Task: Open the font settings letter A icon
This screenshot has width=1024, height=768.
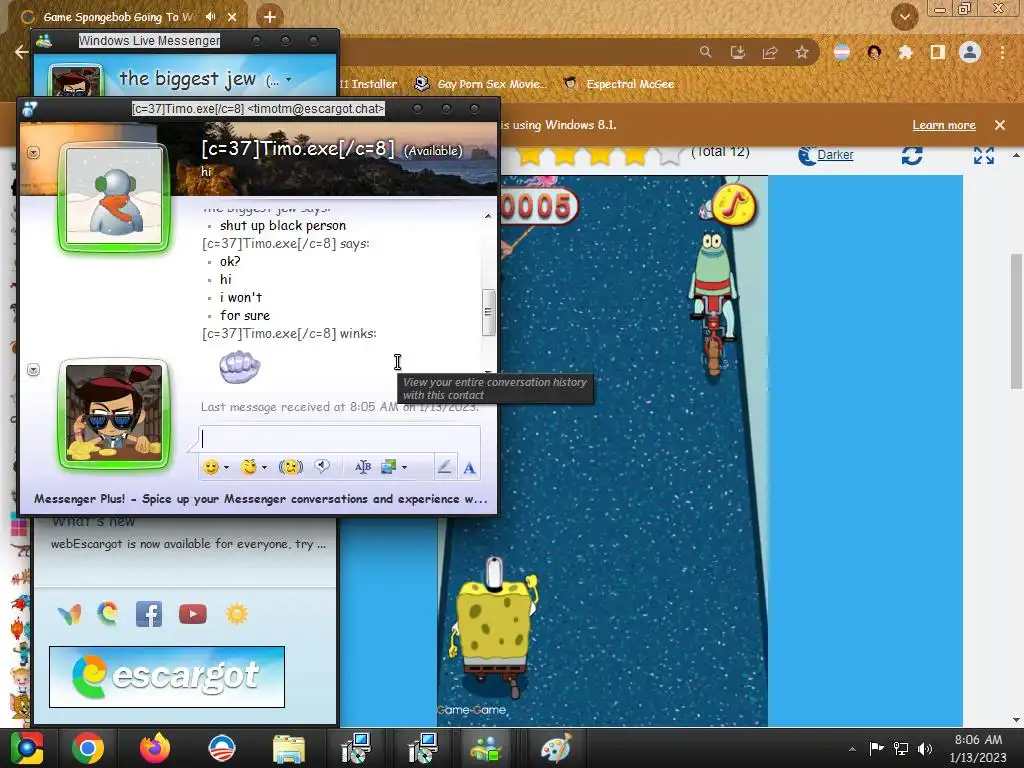Action: tap(469, 468)
